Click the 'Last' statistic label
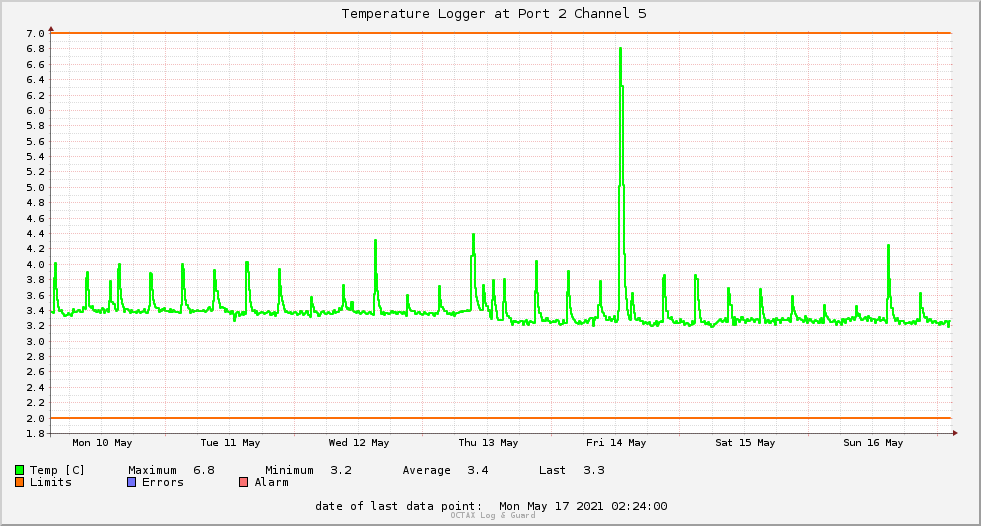The height and width of the screenshot is (526, 981). [552, 470]
